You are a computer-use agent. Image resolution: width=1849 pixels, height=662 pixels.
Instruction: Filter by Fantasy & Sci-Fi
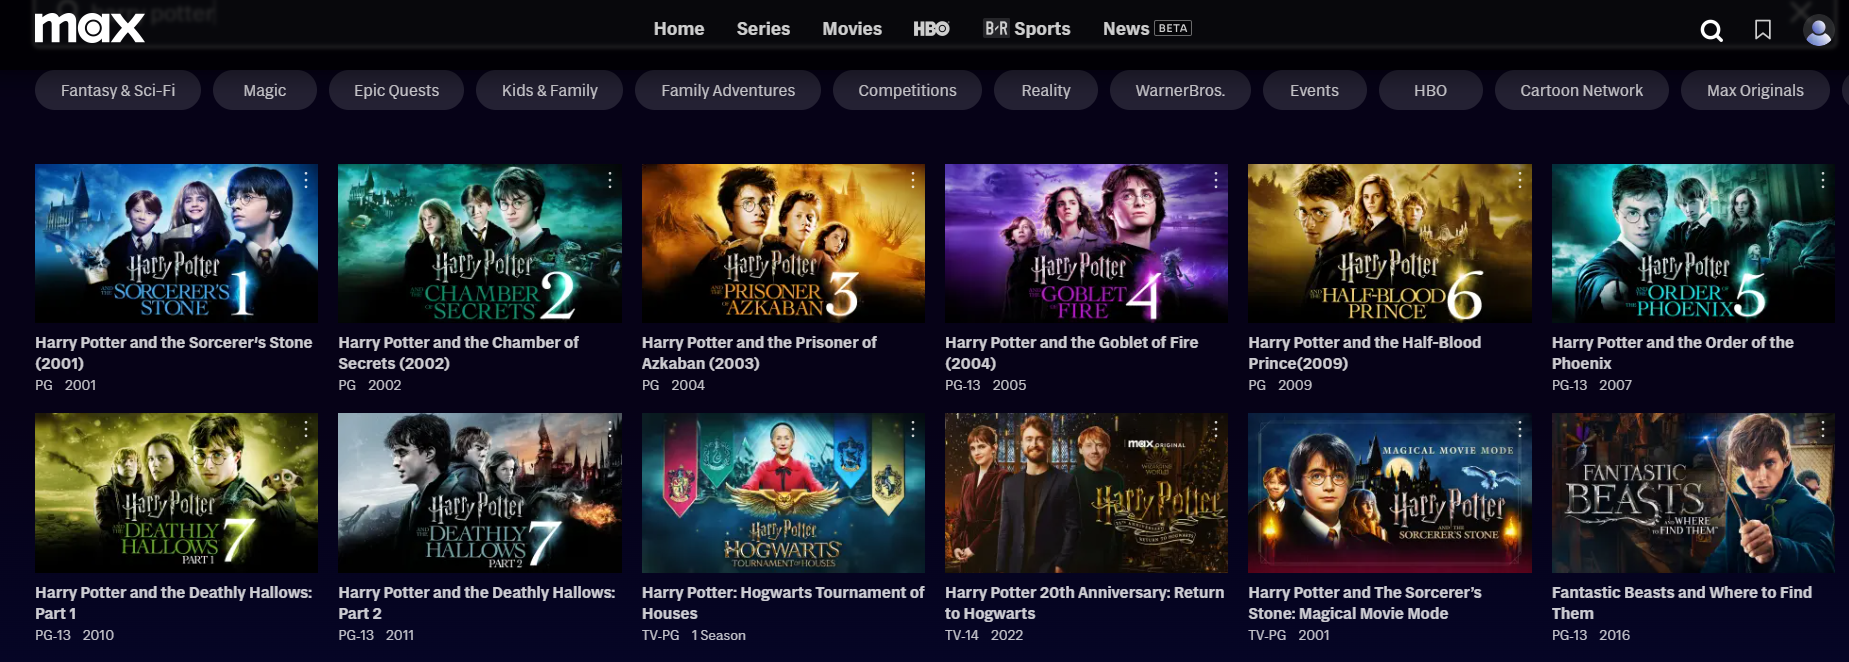tap(118, 90)
